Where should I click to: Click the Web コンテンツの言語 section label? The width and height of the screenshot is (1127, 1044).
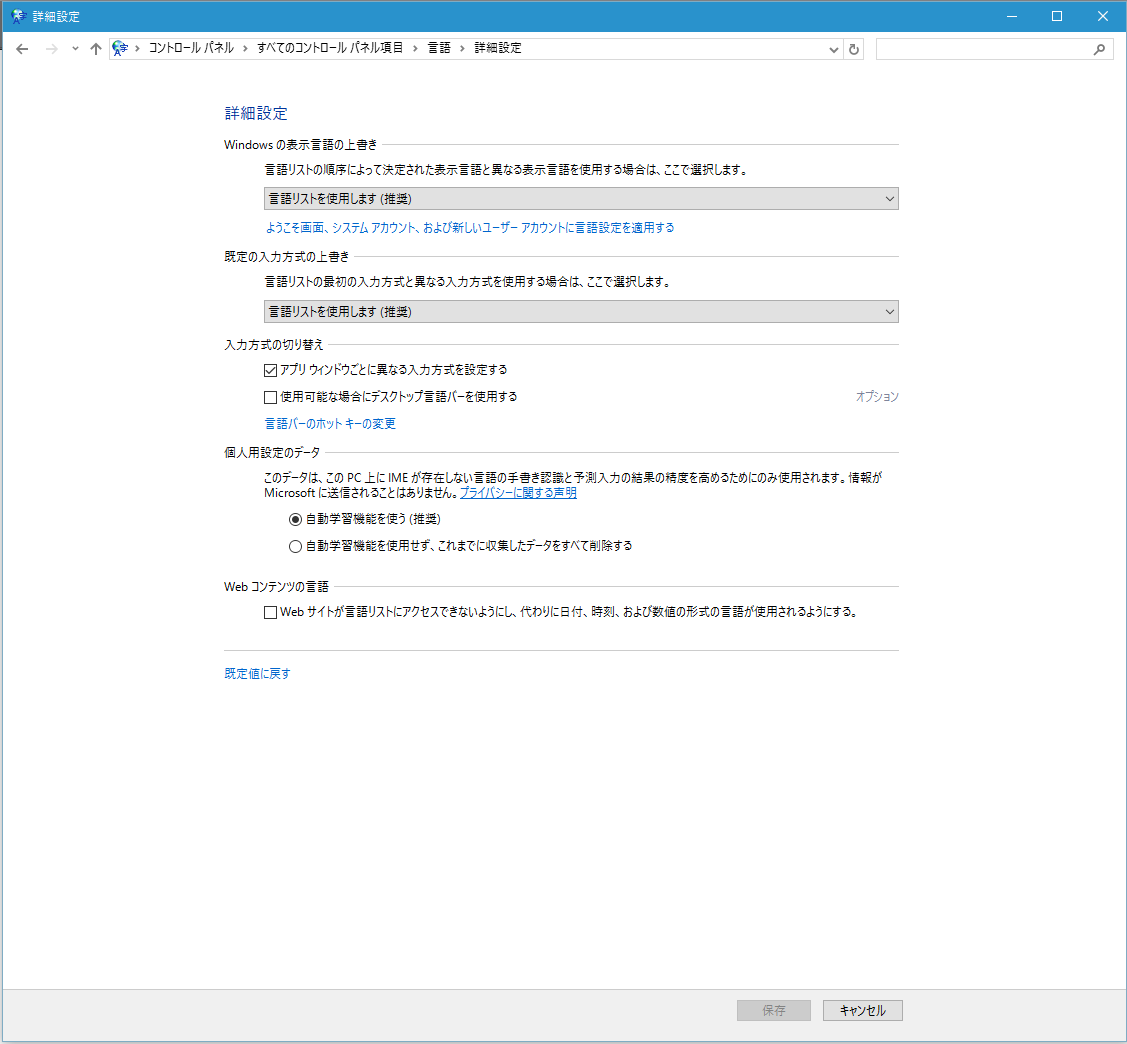[x=276, y=586]
